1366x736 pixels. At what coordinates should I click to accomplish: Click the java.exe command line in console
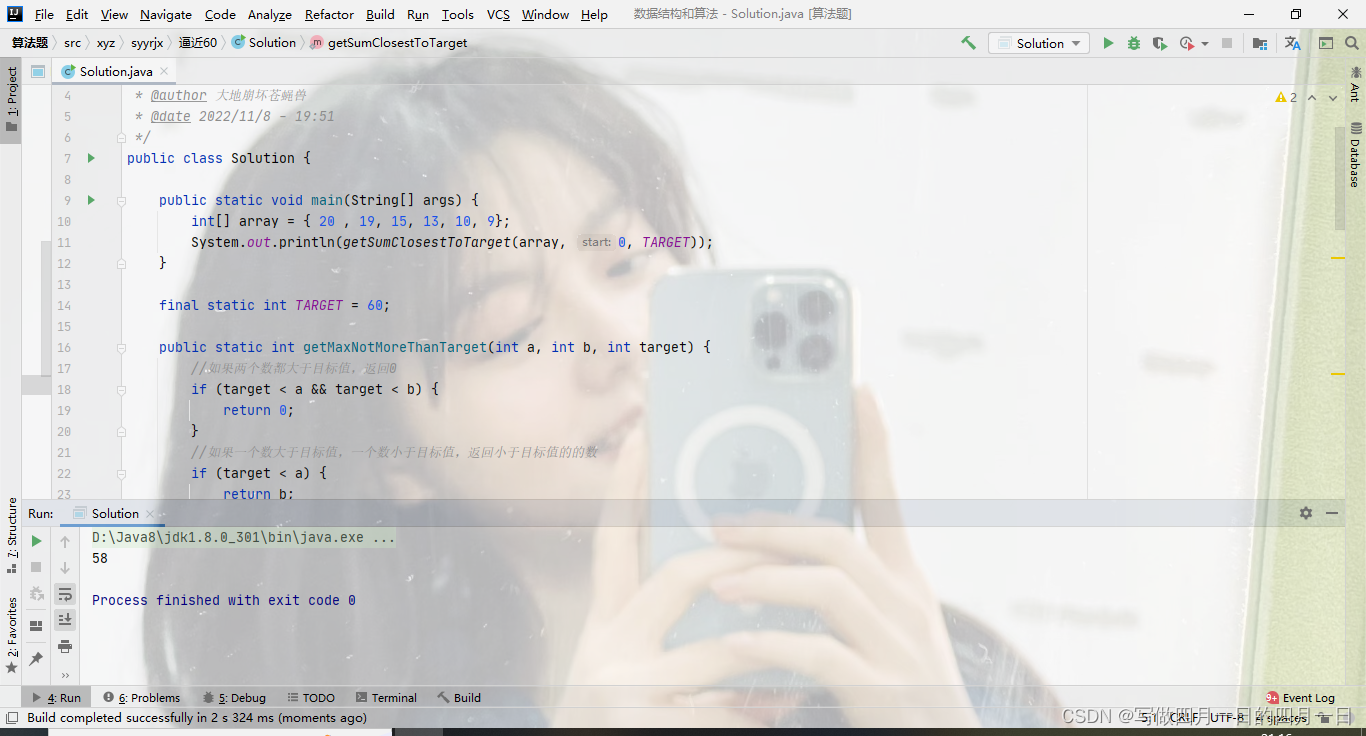pyautogui.click(x=243, y=537)
